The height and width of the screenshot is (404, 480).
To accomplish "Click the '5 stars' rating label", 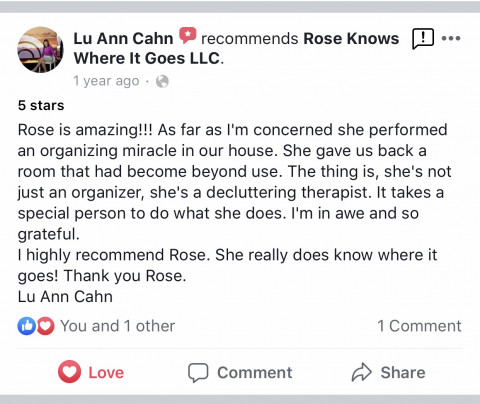I will [41, 105].
